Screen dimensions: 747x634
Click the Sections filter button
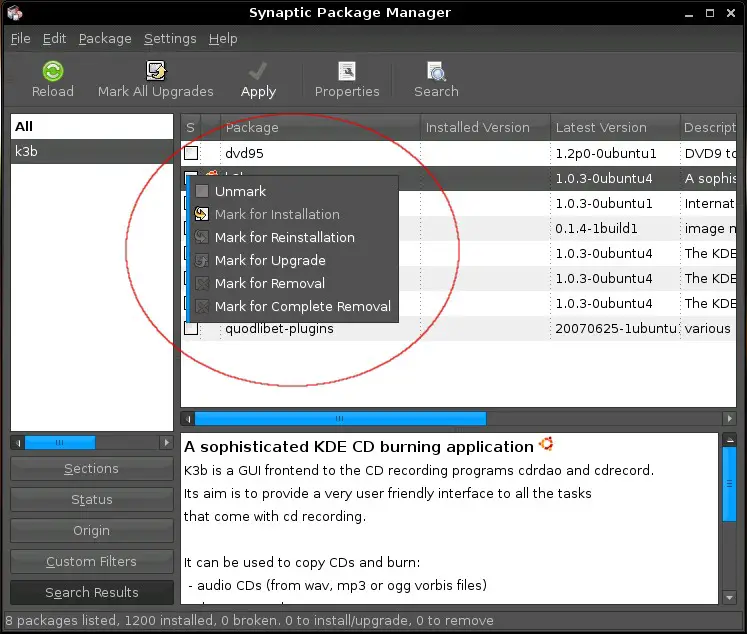click(x=91, y=469)
